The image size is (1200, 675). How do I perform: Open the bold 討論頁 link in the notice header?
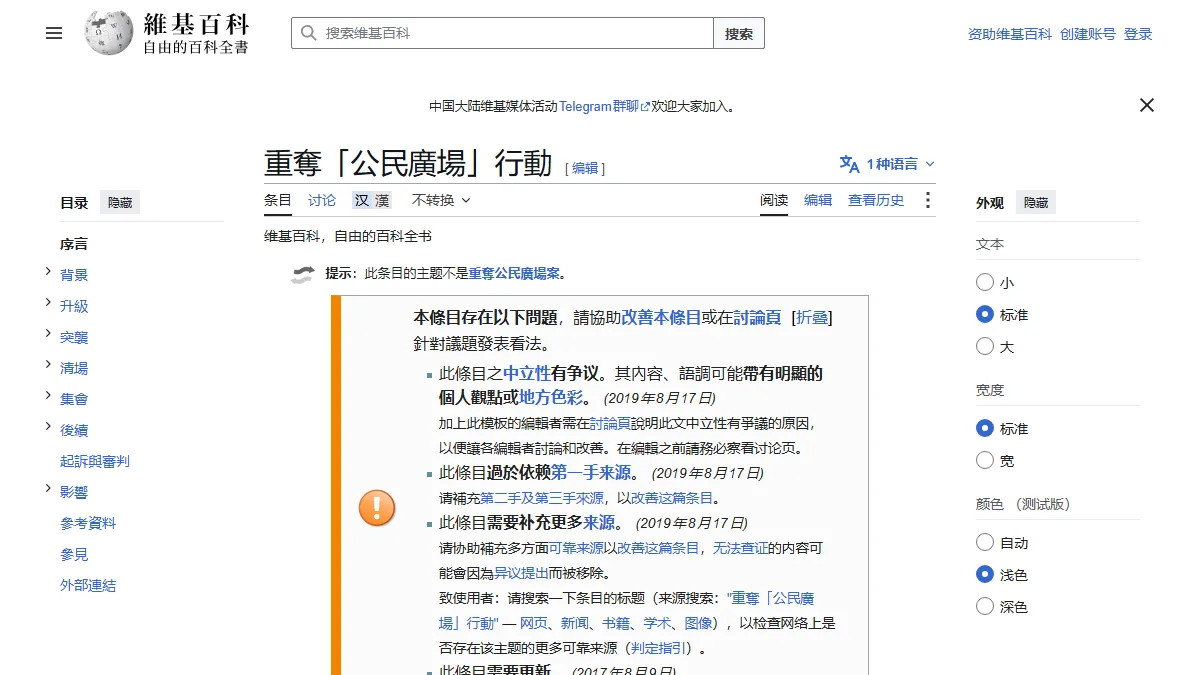[x=757, y=318]
